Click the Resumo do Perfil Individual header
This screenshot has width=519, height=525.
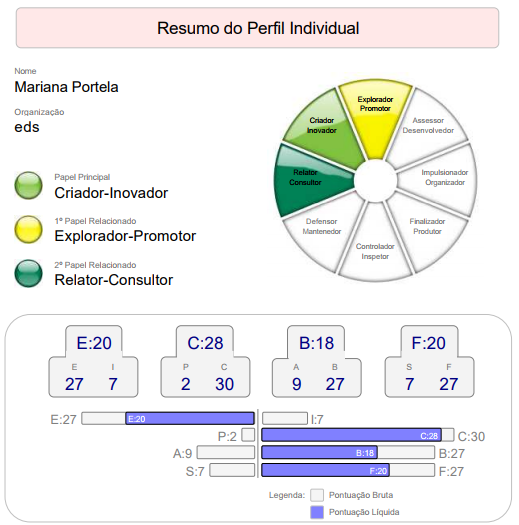[257, 28]
